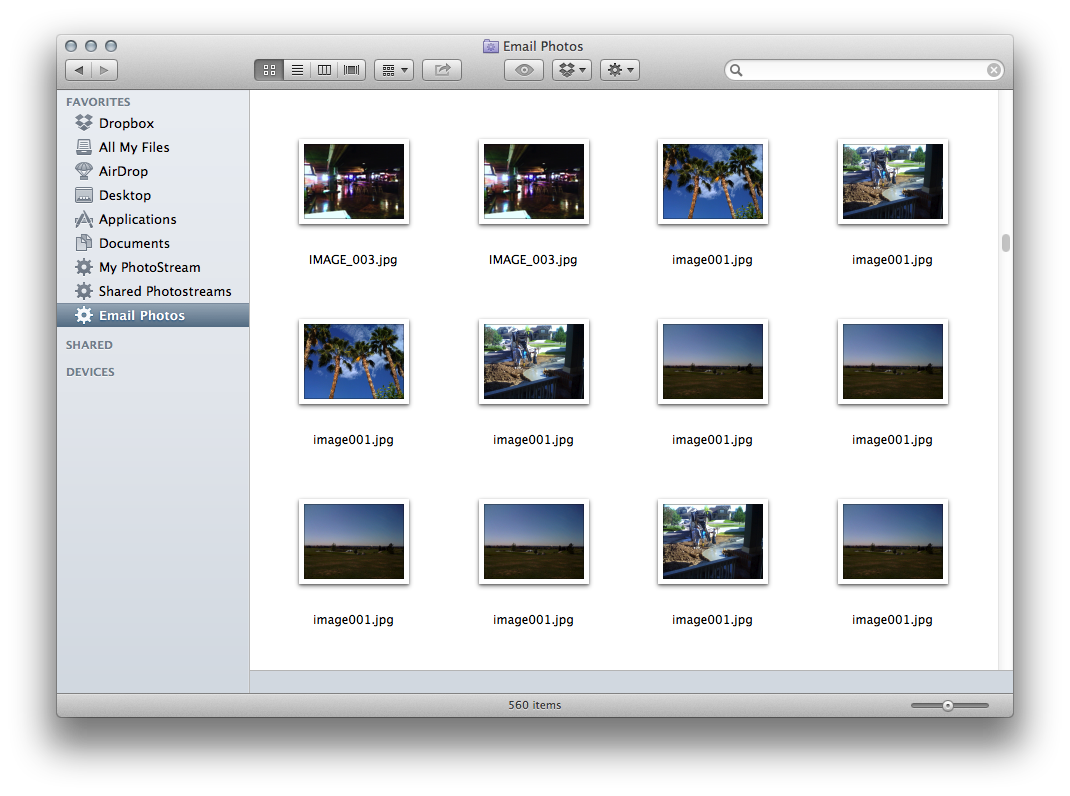The height and width of the screenshot is (796, 1070).
Task: Open All My Files in sidebar
Action: pos(153,147)
